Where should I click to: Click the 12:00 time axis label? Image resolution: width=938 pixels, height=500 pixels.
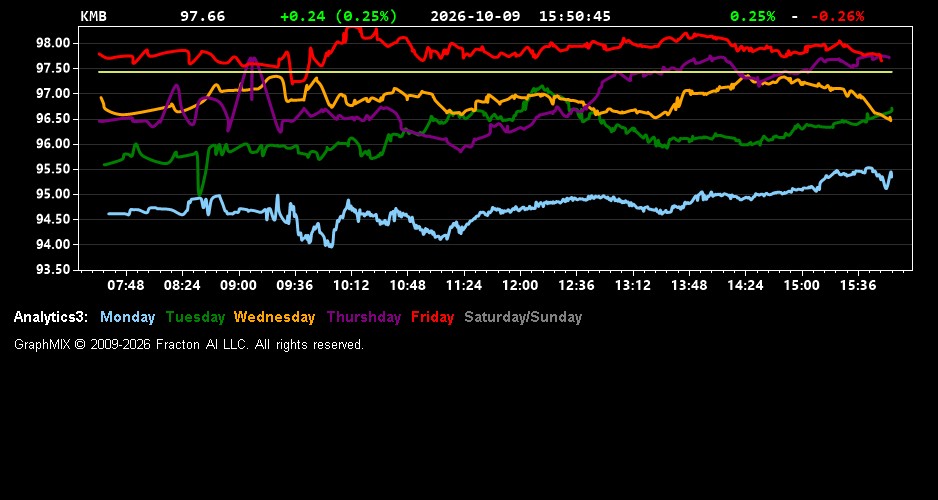pos(520,285)
